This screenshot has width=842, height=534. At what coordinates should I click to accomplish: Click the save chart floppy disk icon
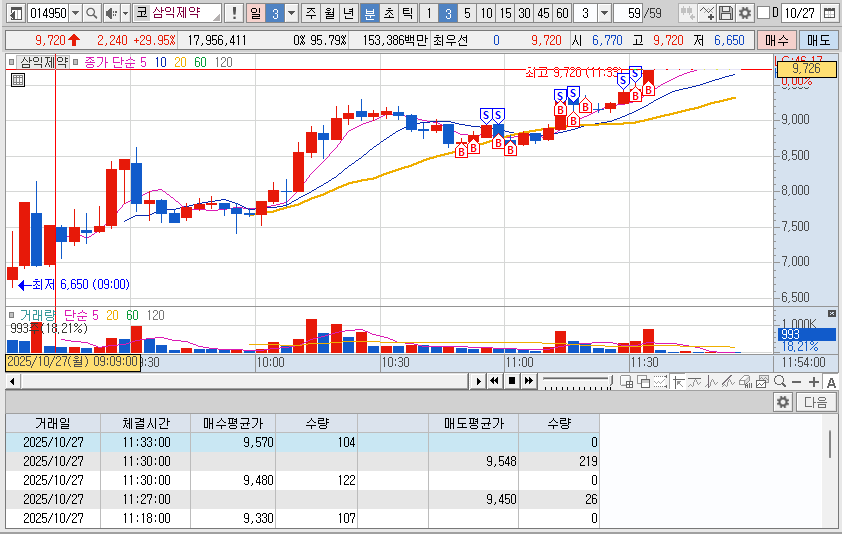[726, 13]
